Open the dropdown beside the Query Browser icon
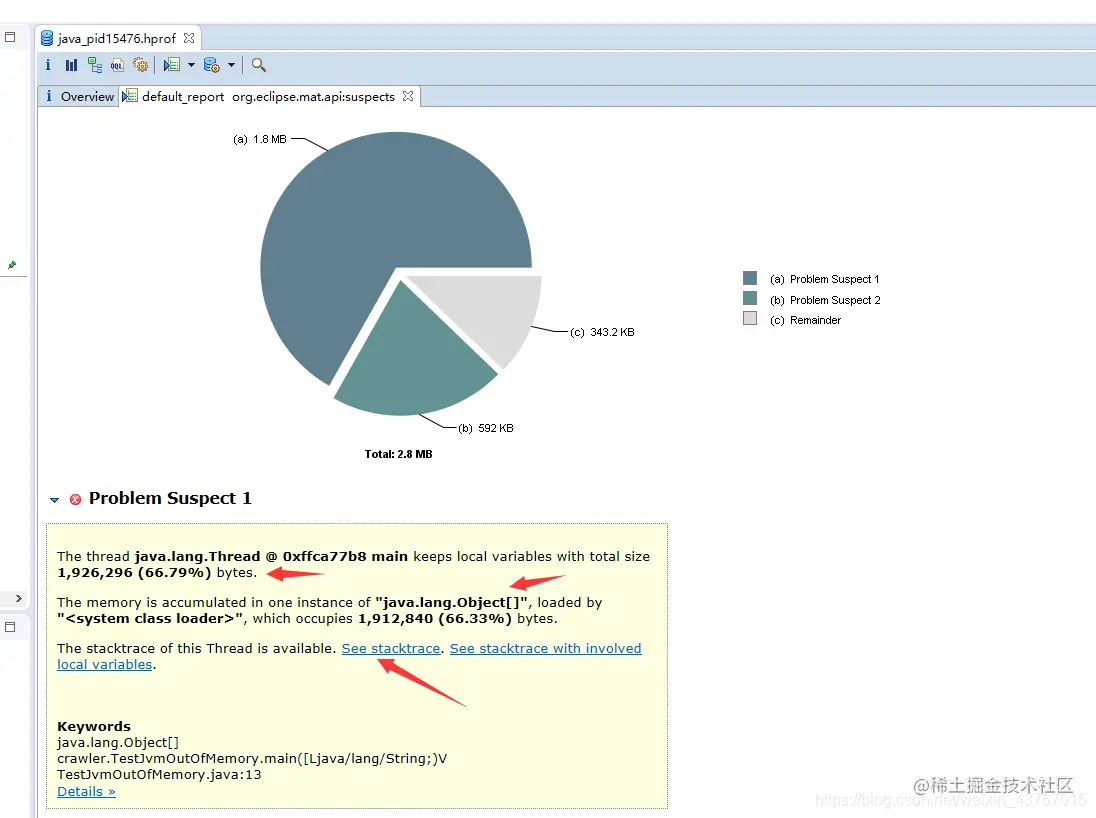Viewport: 1096px width, 818px height. [x=232, y=64]
